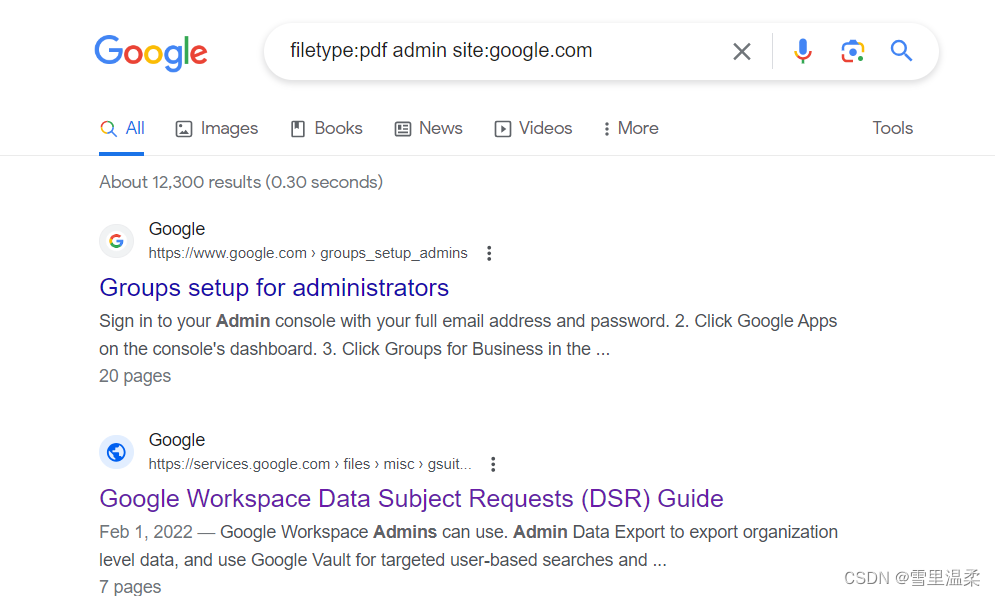Click the Images tab camera icon

coord(183,128)
